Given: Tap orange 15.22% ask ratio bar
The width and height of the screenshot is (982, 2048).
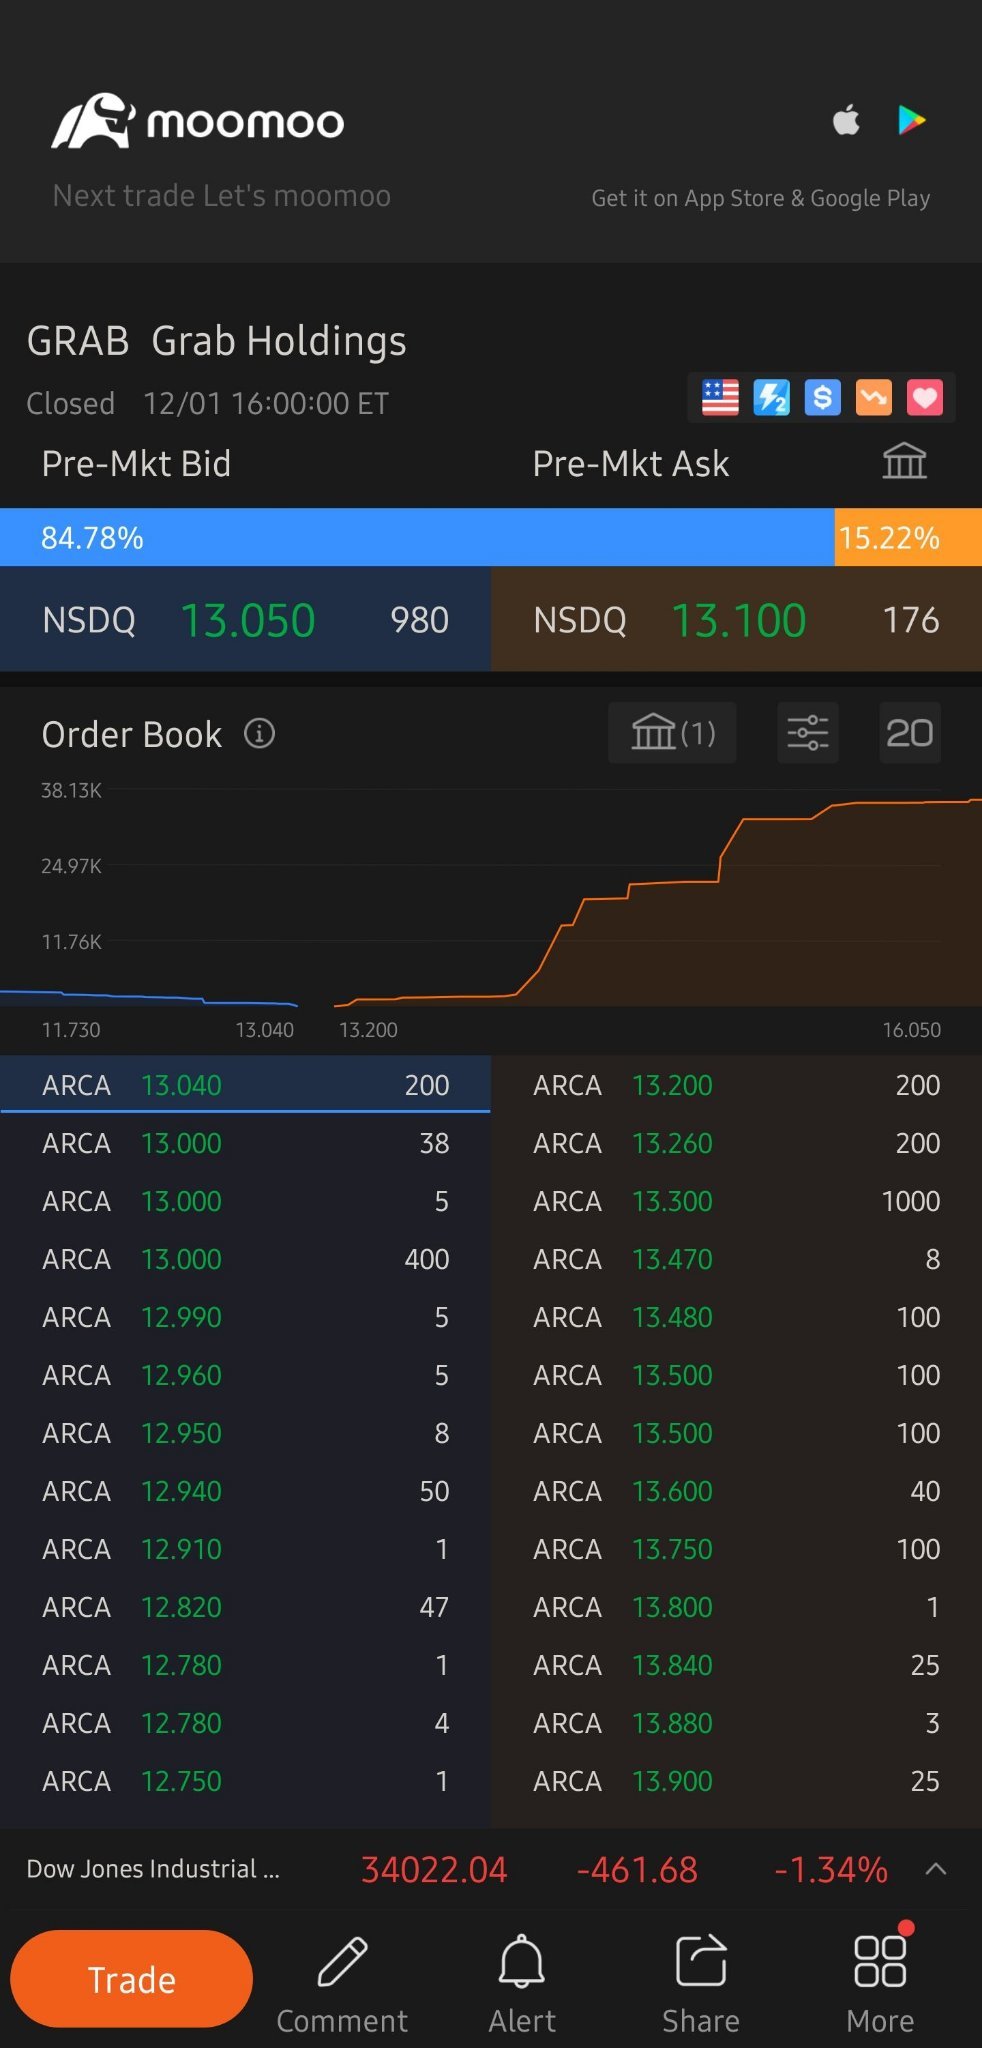Looking at the screenshot, I should coord(908,538).
